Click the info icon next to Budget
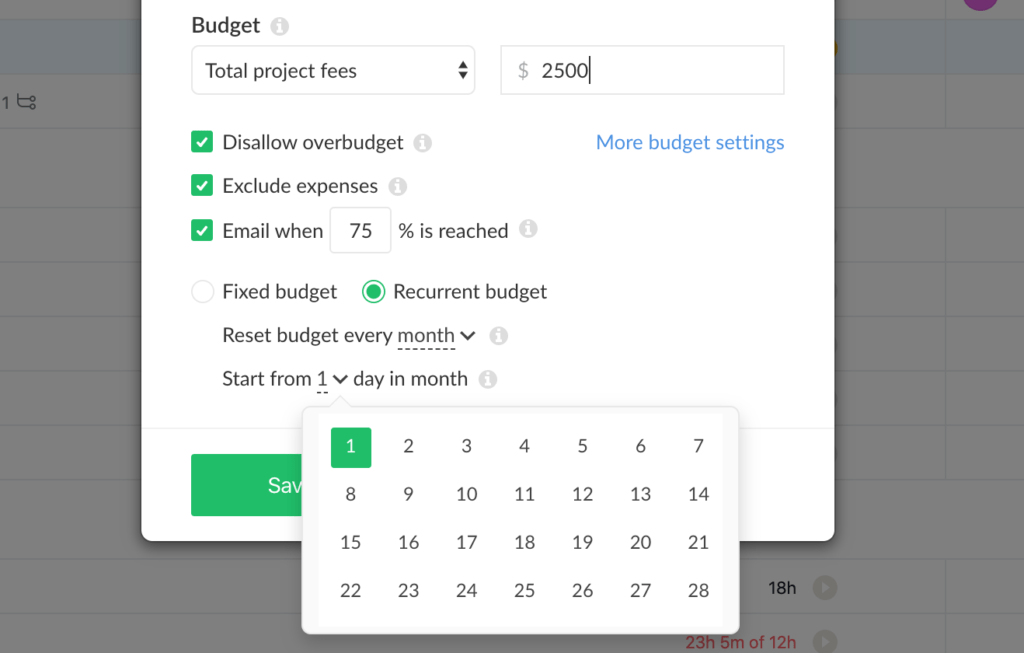The height and width of the screenshot is (653, 1024). coord(277,25)
